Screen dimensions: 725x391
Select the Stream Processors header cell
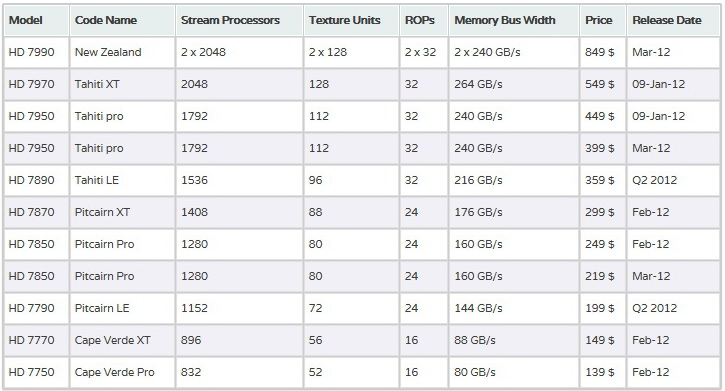(x=239, y=20)
